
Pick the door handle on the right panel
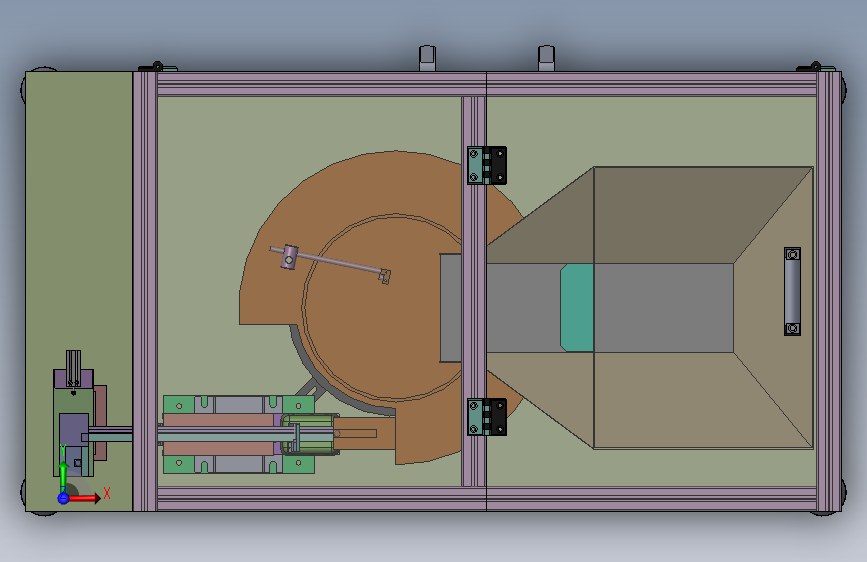pyautogui.click(x=792, y=292)
